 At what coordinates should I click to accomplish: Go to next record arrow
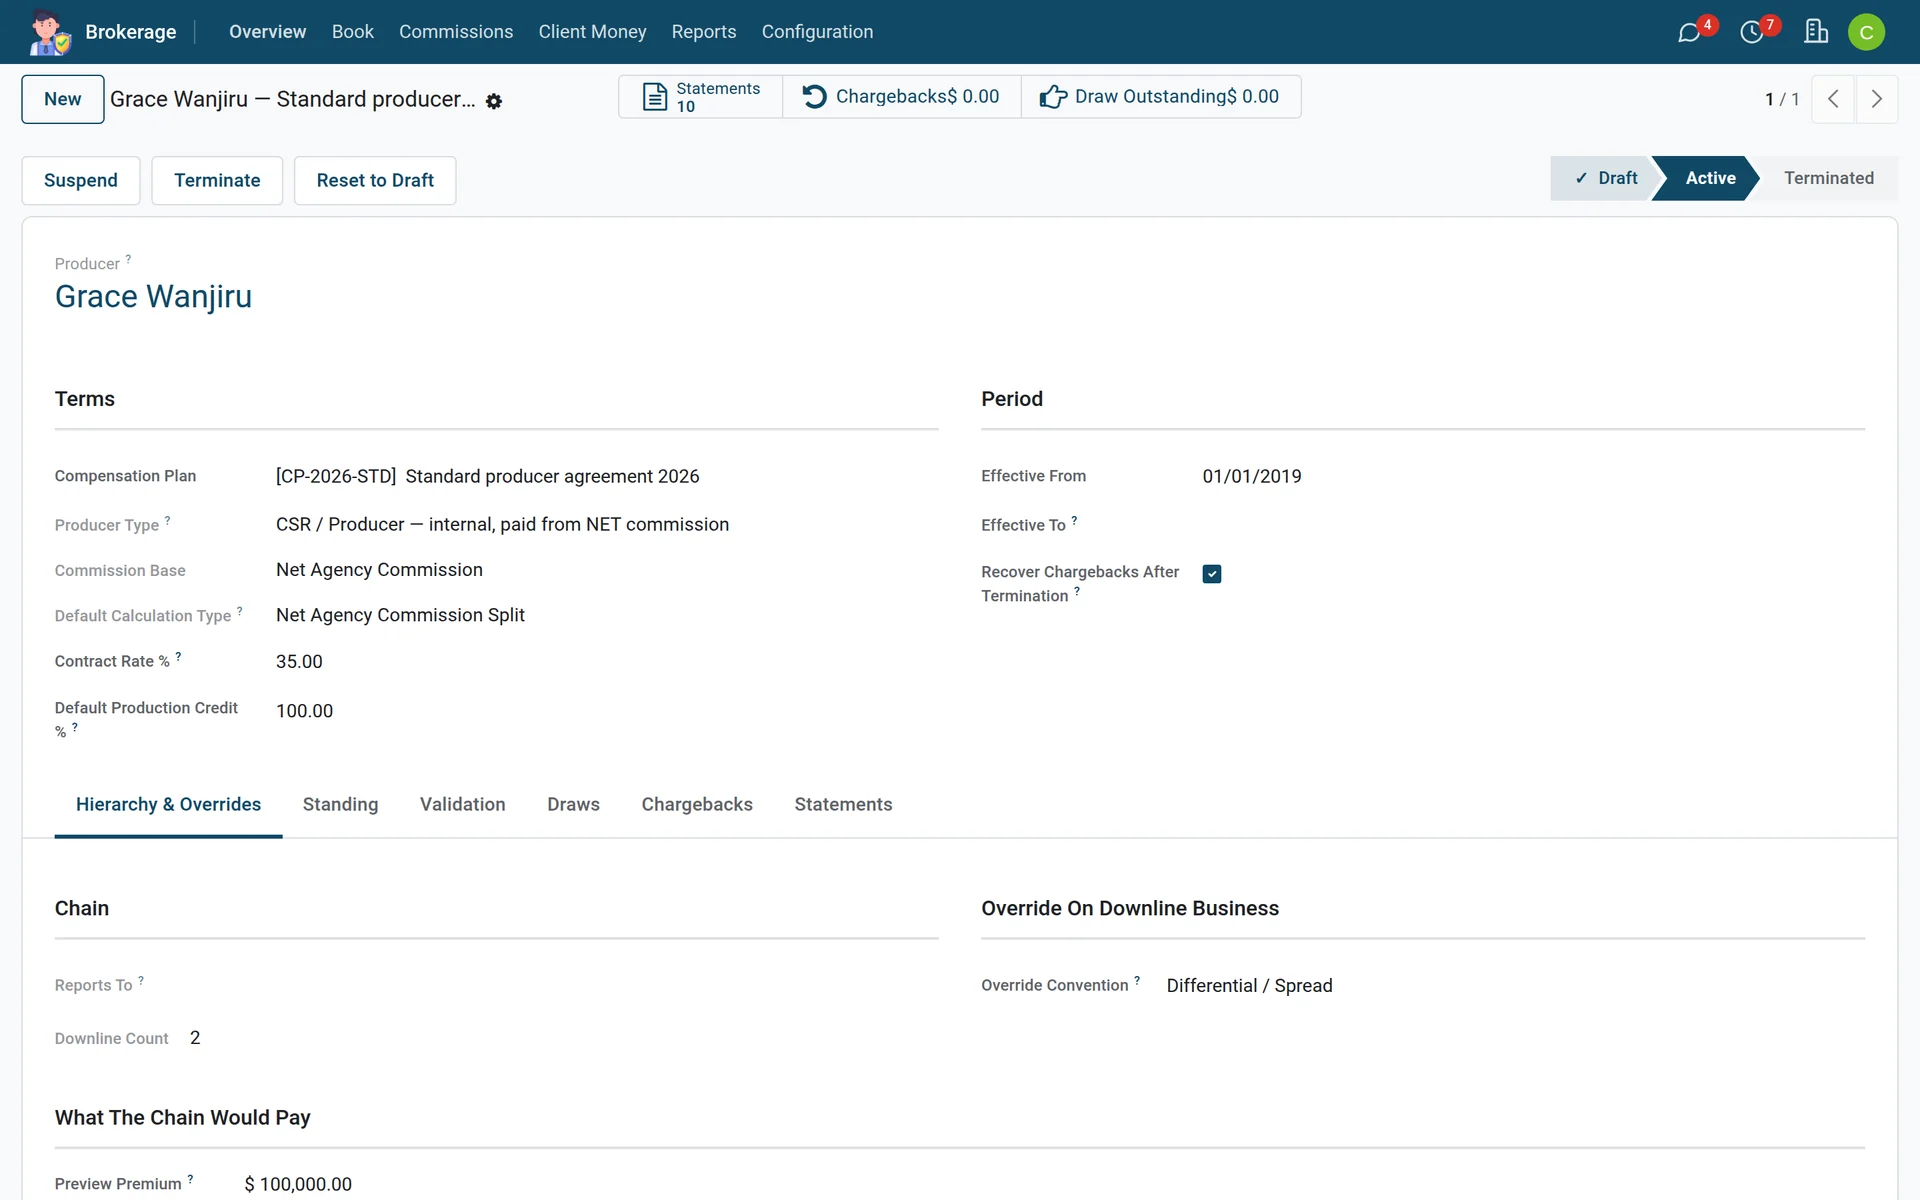pos(1876,99)
